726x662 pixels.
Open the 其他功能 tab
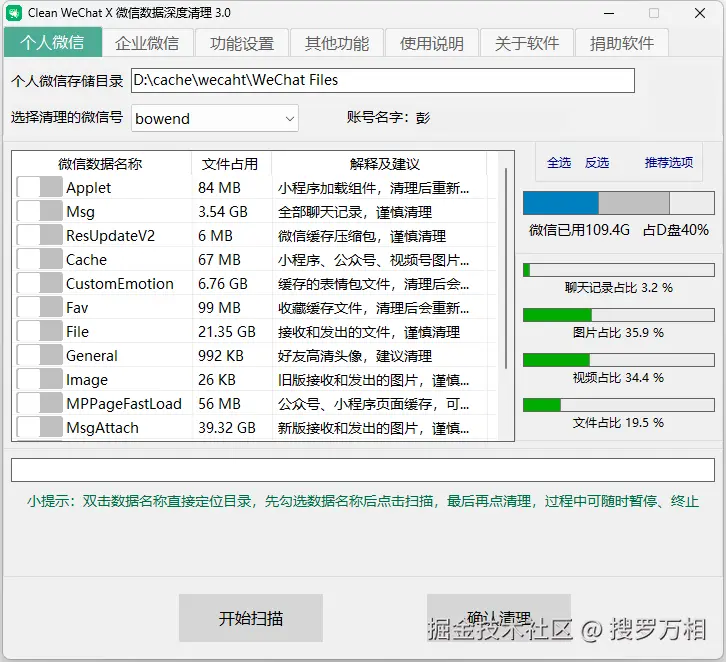coord(337,43)
